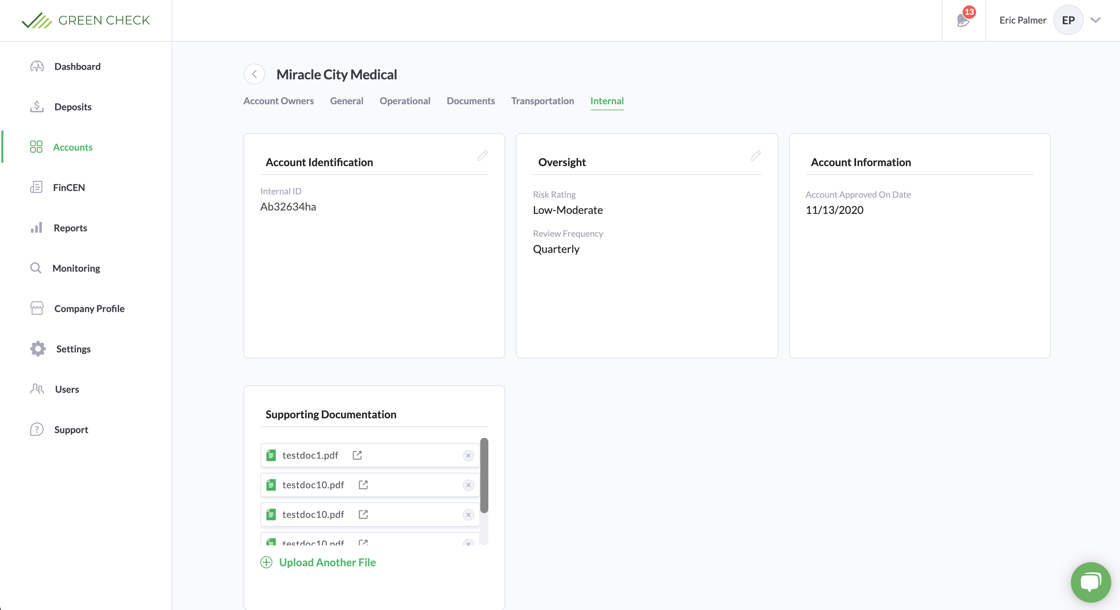Click the Account Information heading
This screenshot has width=1120, height=610.
coord(861,162)
